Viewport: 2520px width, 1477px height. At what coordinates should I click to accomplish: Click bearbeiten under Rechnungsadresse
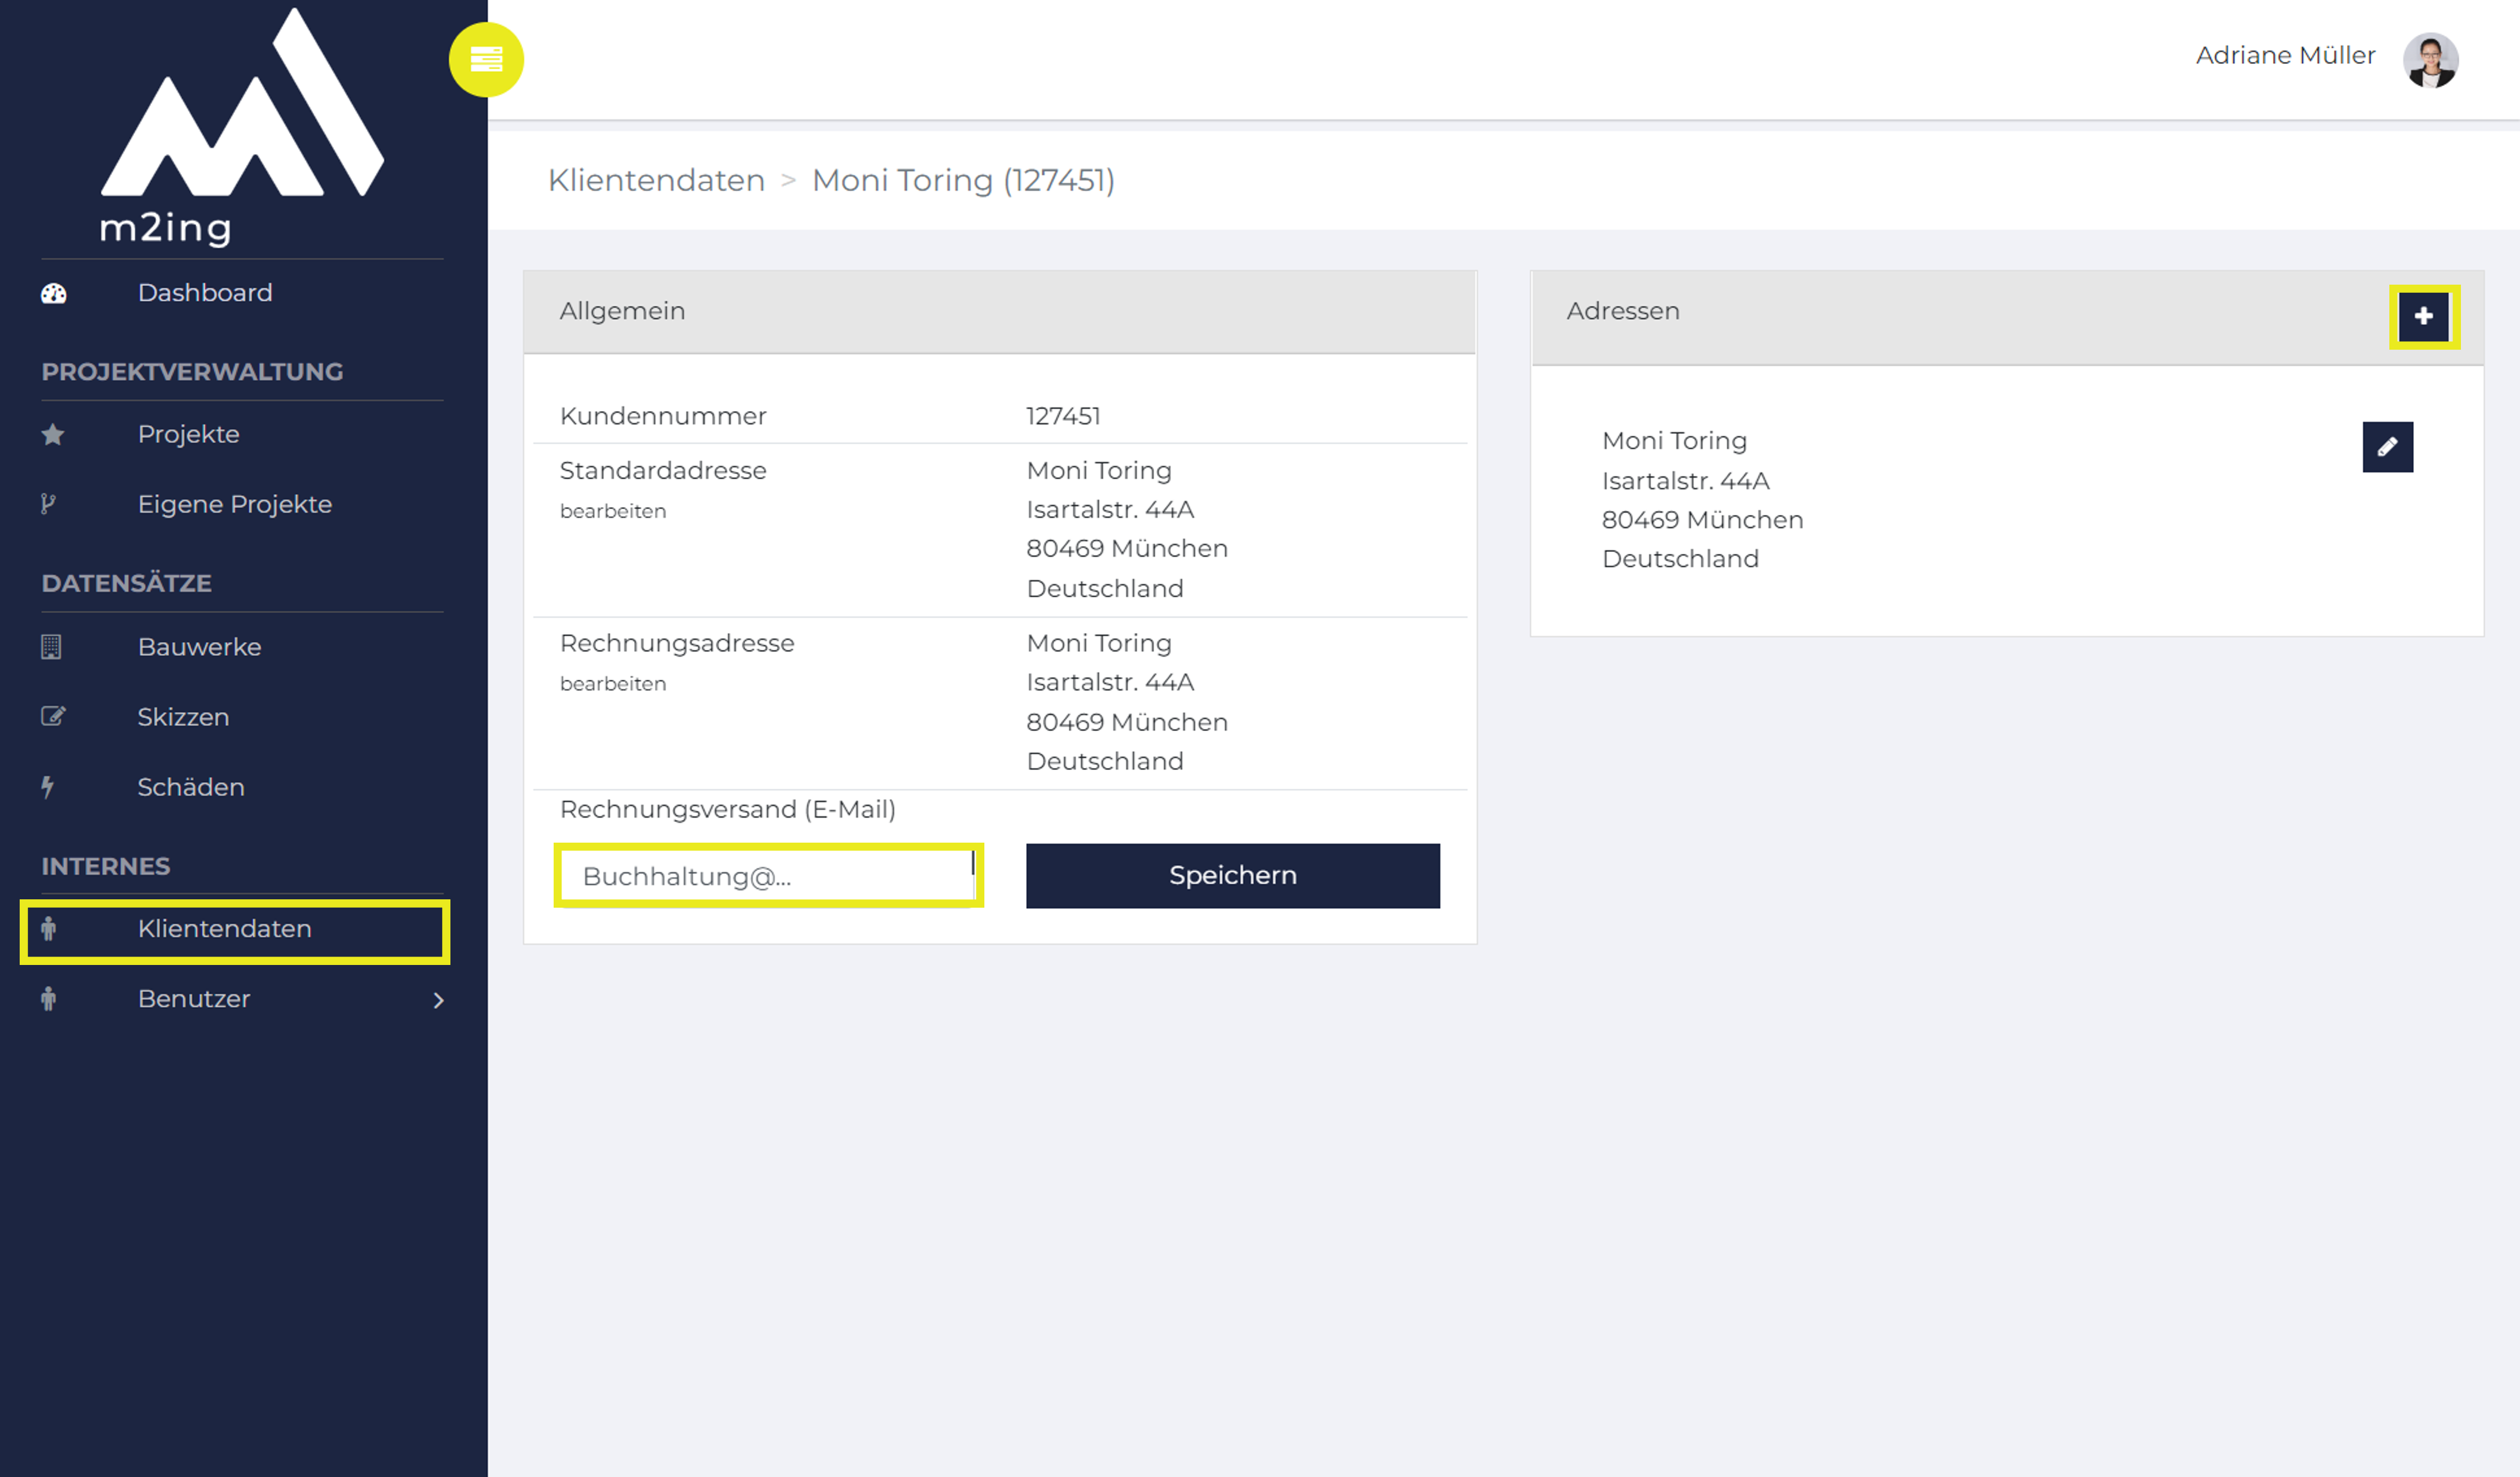click(x=612, y=684)
